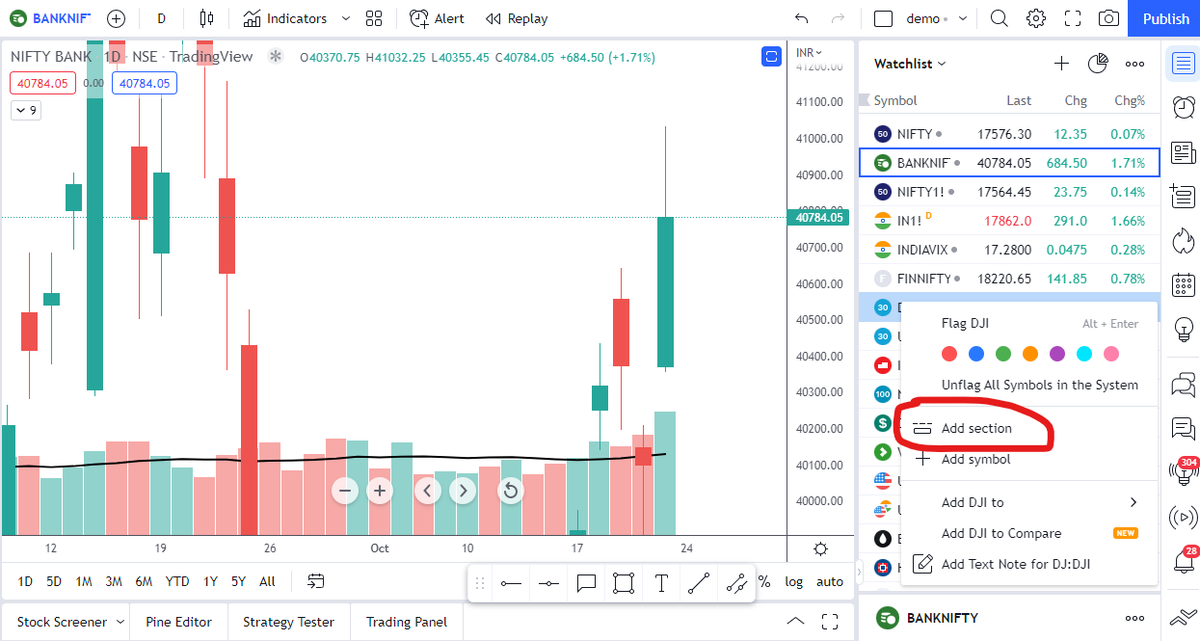Zoom out chart with minus button
This screenshot has width=1200, height=641.
[346, 490]
